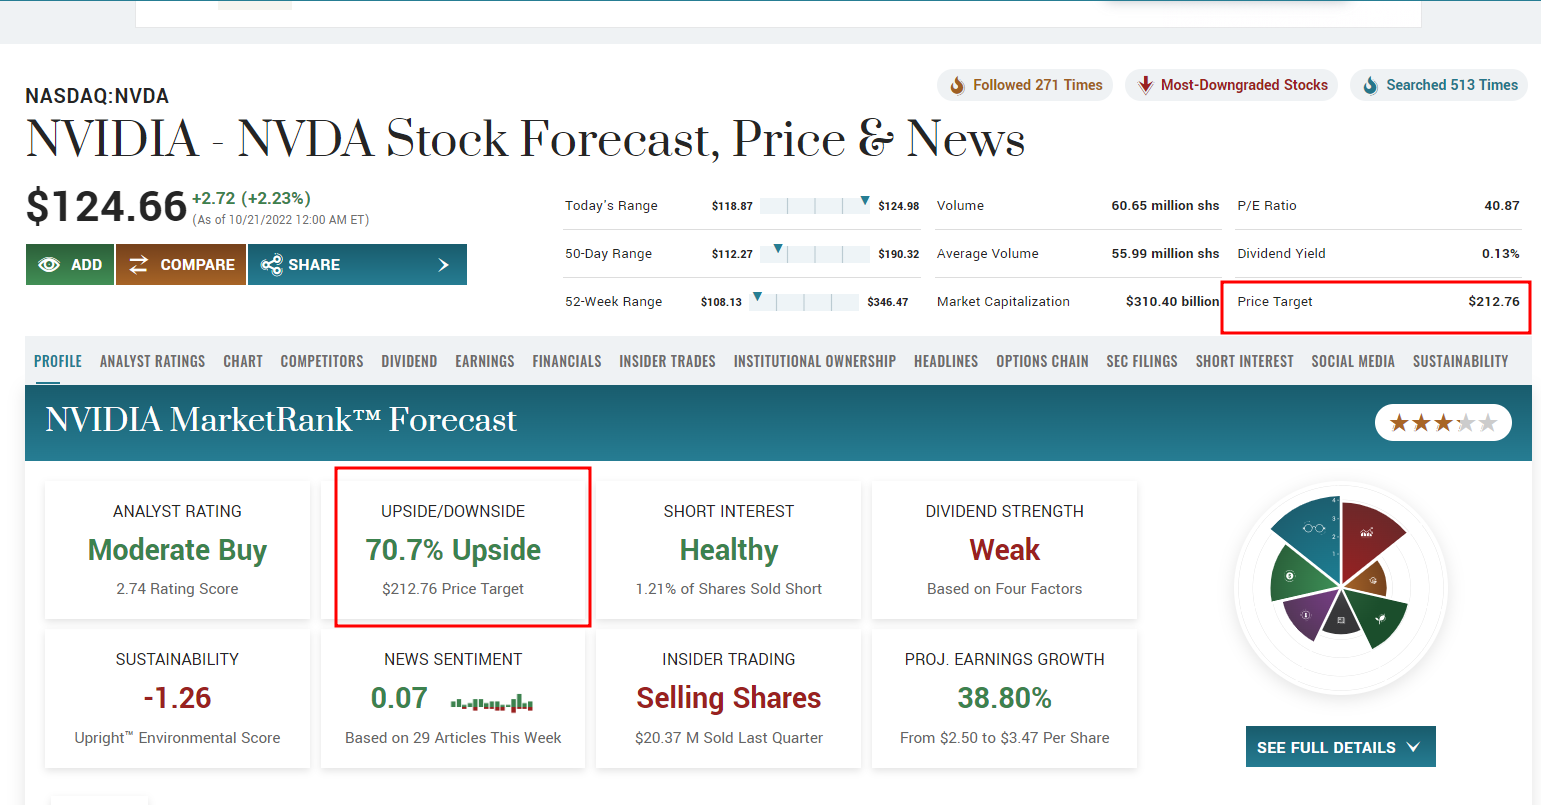
Task: Click the NASDAQ:NVDA ticker label
Action: pos(97,96)
